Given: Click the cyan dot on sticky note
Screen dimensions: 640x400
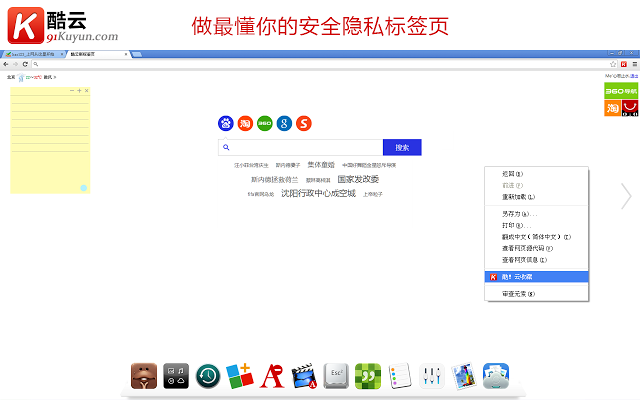Looking at the screenshot, I should point(84,188).
